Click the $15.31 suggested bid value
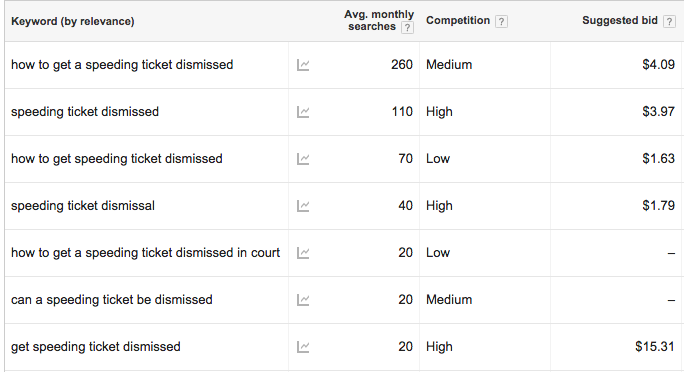Viewport: 684px width, 372px height. [655, 347]
